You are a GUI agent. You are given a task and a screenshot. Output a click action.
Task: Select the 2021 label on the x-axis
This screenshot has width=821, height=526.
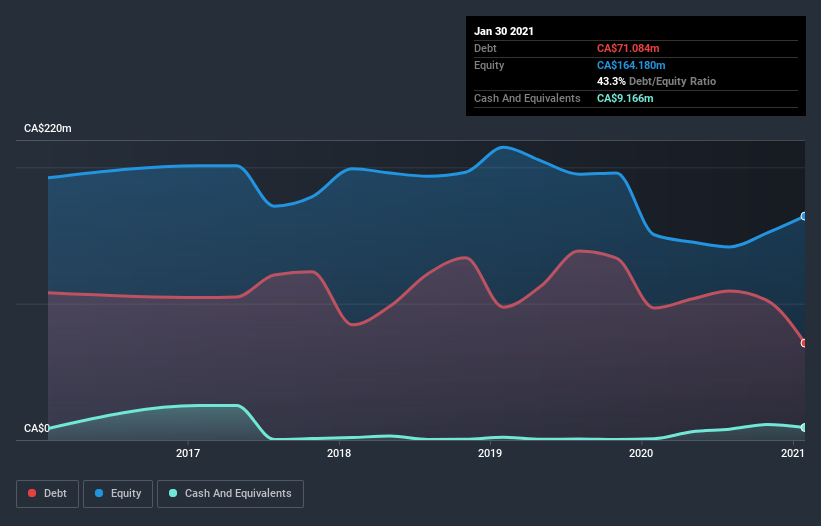pos(792,453)
